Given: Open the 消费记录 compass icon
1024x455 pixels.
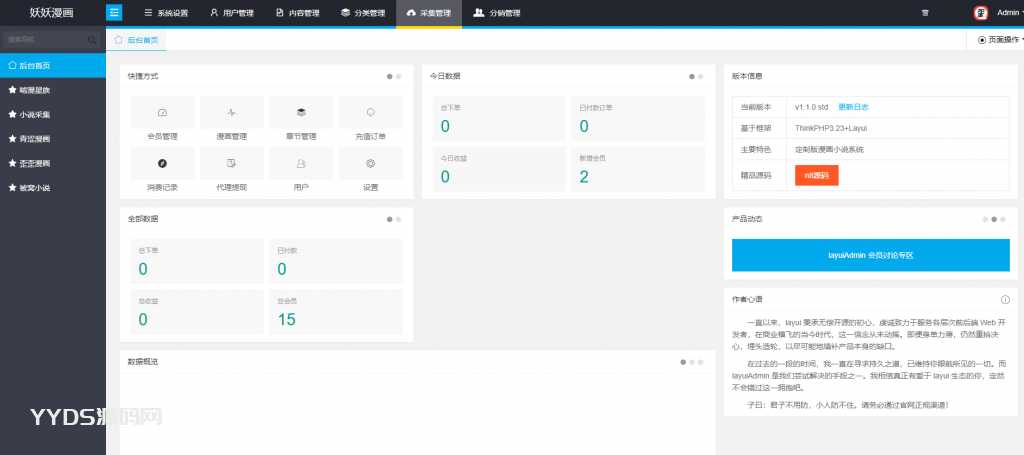Looking at the screenshot, I should click(x=162, y=163).
